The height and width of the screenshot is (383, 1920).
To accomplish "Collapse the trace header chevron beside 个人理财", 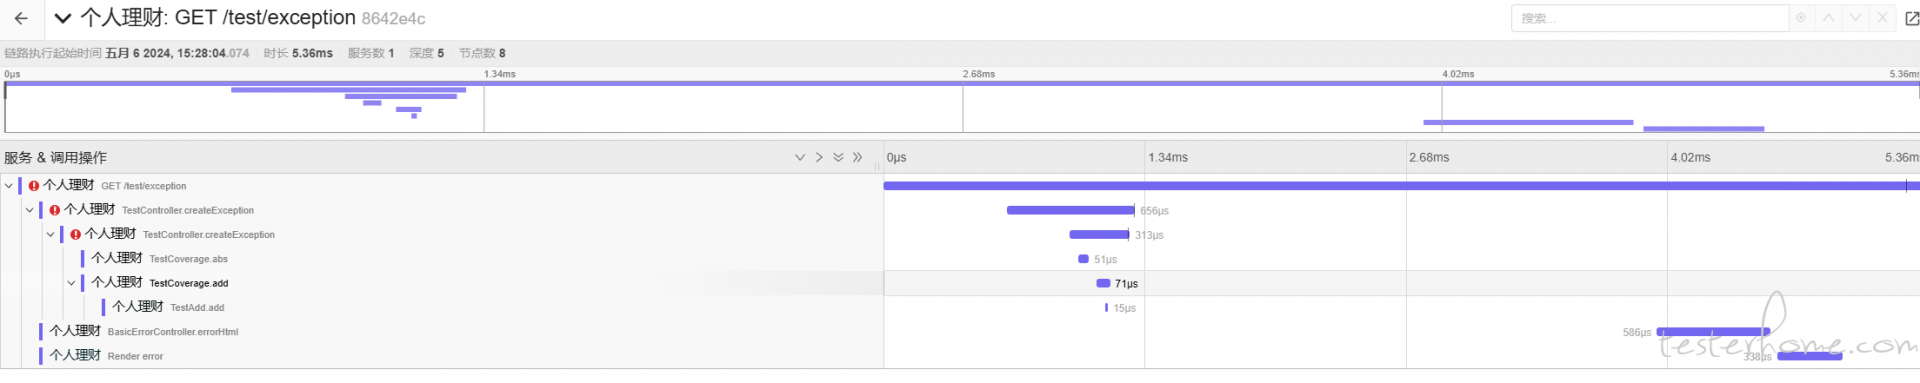I will pyautogui.click(x=63, y=18).
